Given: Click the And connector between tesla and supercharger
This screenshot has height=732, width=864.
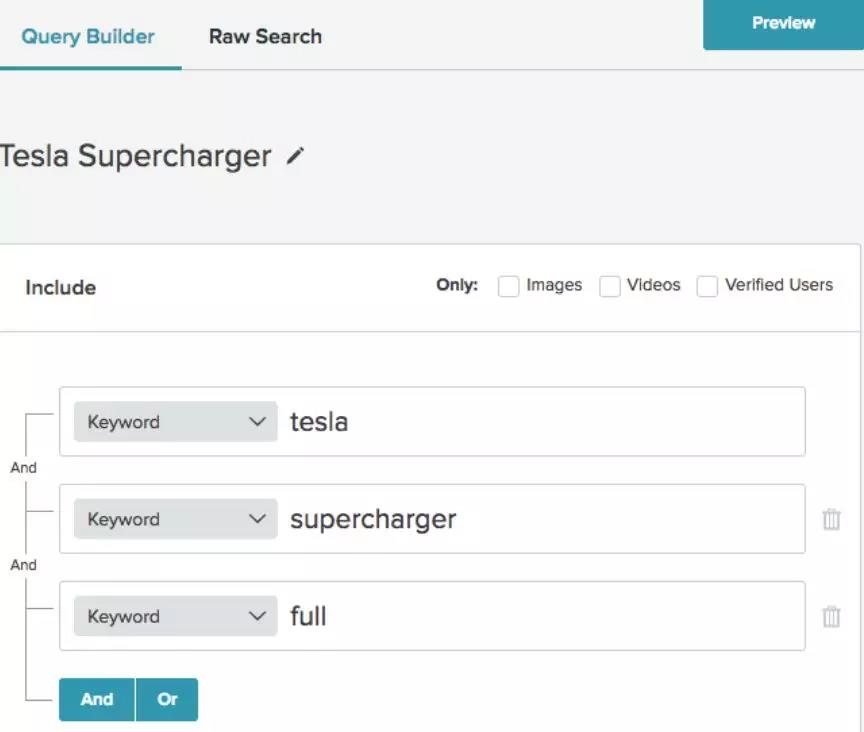Looking at the screenshot, I should (x=23, y=468).
